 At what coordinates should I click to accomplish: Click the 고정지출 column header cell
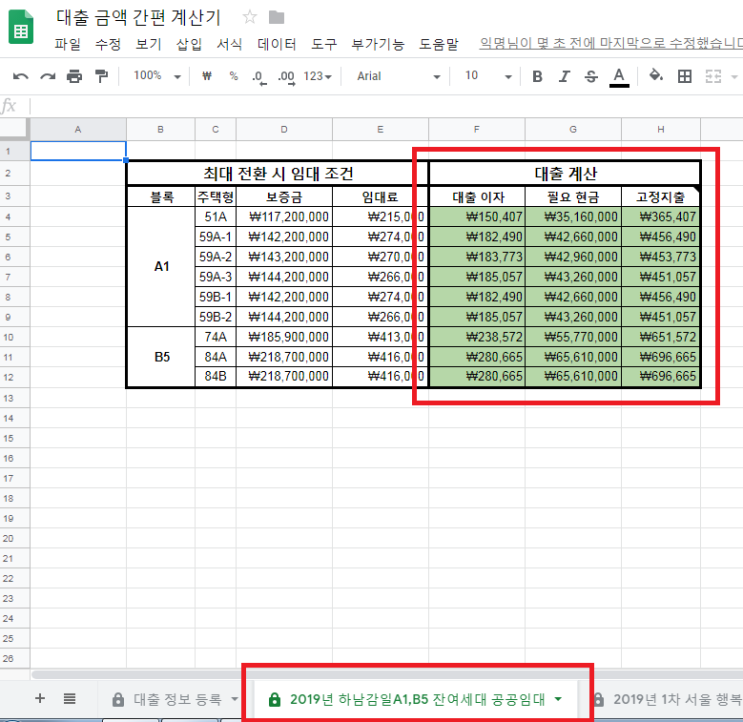tap(661, 197)
